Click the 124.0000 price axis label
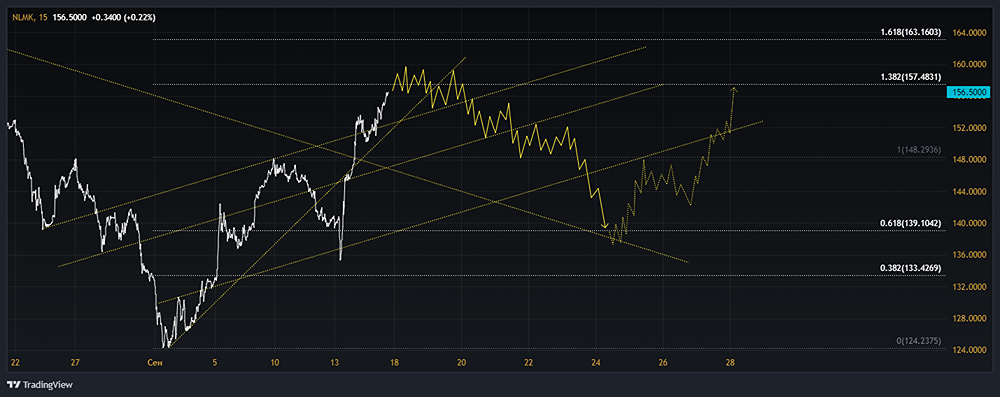 pos(969,350)
